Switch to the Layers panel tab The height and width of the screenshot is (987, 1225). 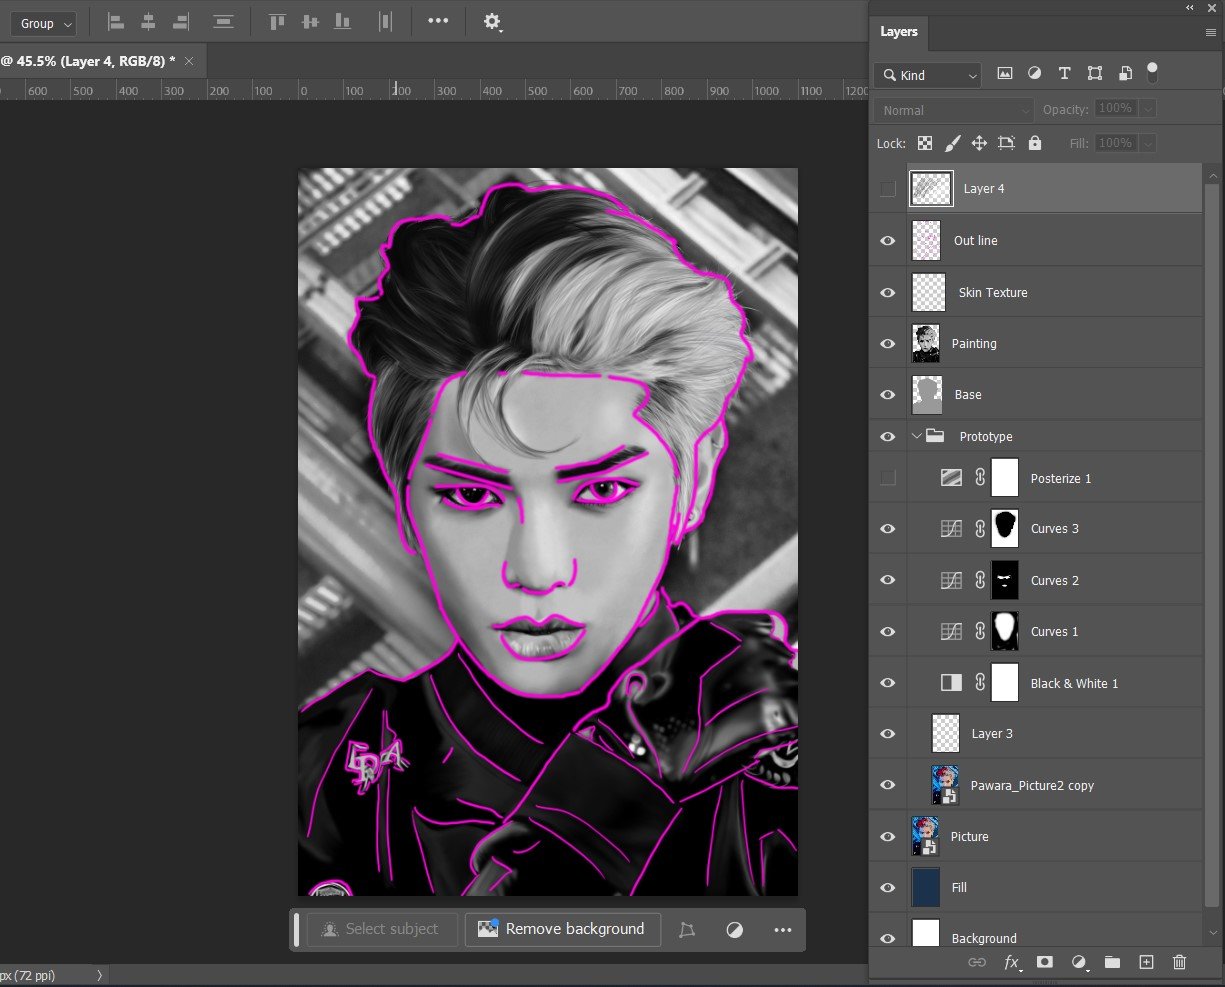coord(898,32)
